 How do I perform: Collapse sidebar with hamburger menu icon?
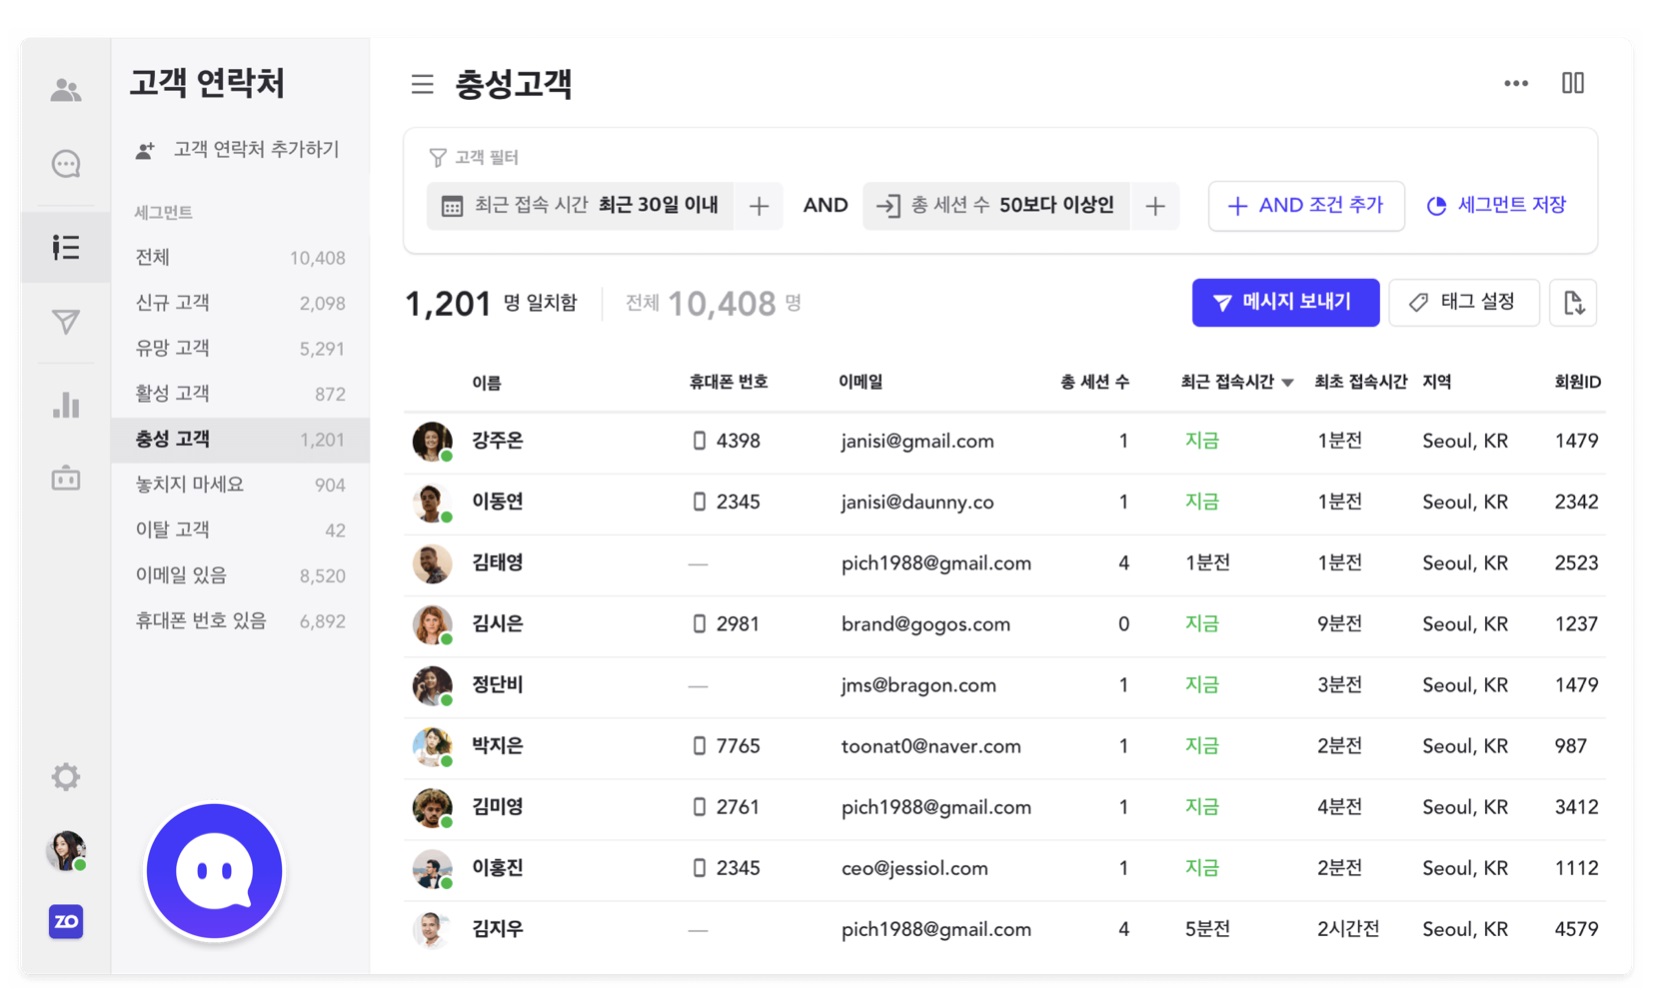(422, 84)
